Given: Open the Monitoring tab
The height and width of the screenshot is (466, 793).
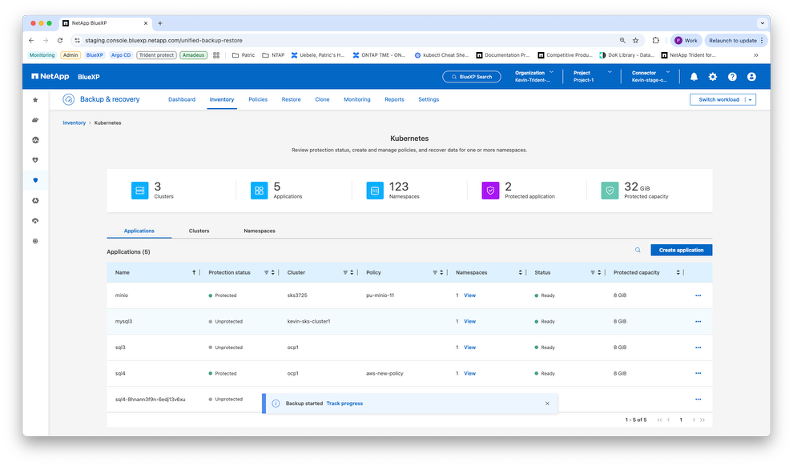Looking at the screenshot, I should 357,100.
